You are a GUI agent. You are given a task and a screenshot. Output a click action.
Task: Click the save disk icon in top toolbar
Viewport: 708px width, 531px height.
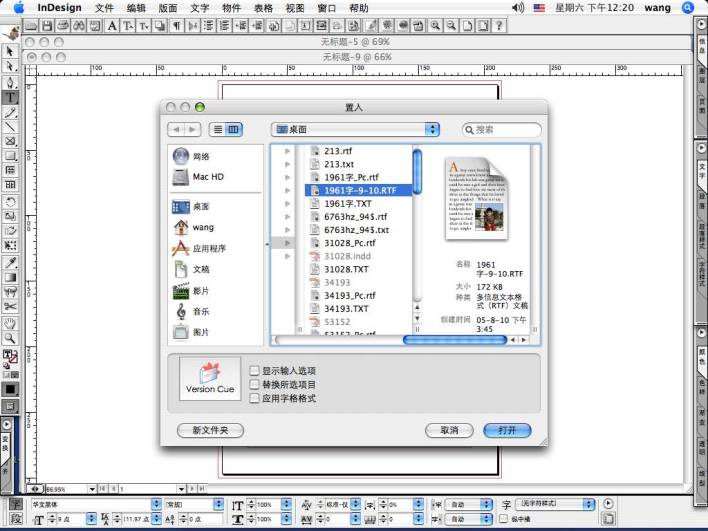pos(48,25)
